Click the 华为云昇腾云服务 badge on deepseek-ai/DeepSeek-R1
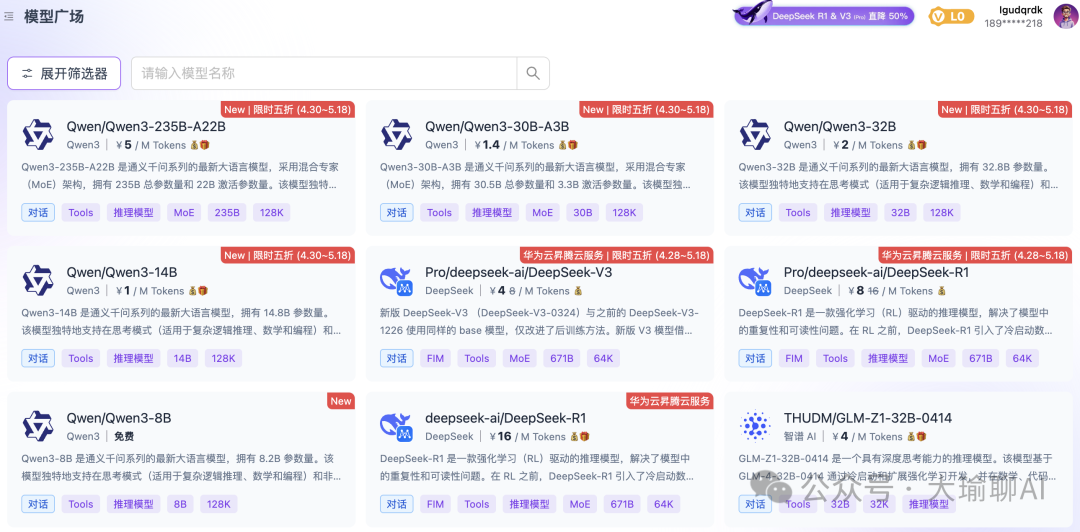 coord(669,401)
